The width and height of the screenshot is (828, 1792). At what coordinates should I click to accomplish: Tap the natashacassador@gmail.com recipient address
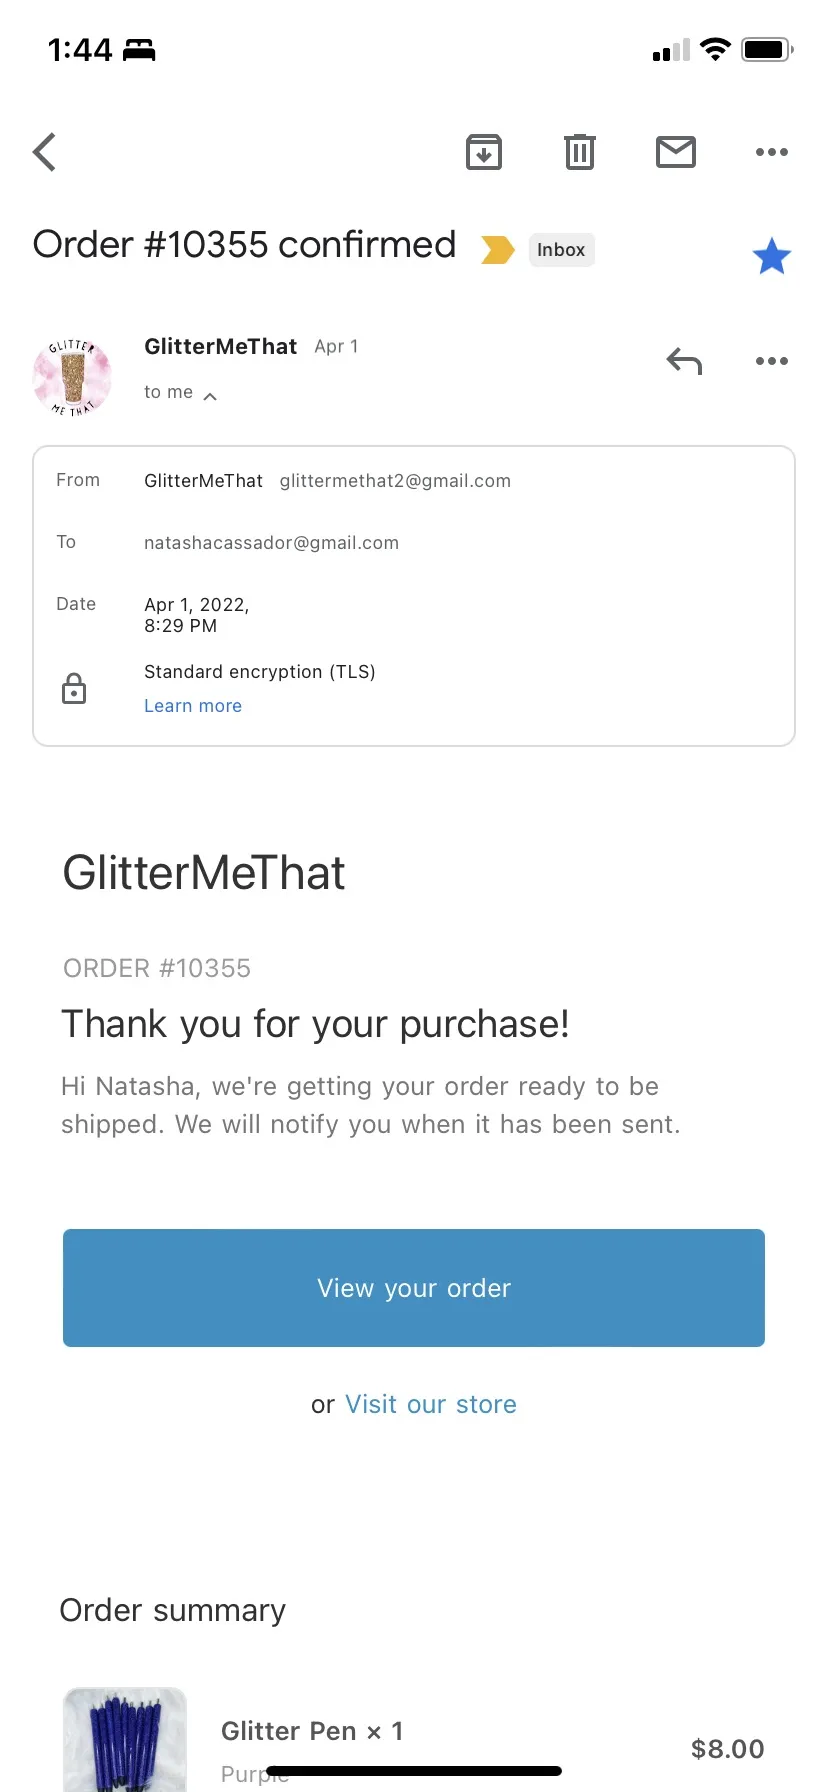pyautogui.click(x=271, y=543)
